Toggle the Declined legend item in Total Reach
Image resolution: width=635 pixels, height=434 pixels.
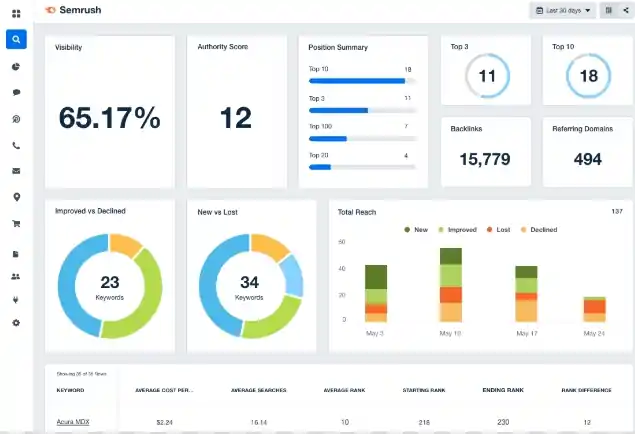tap(539, 230)
